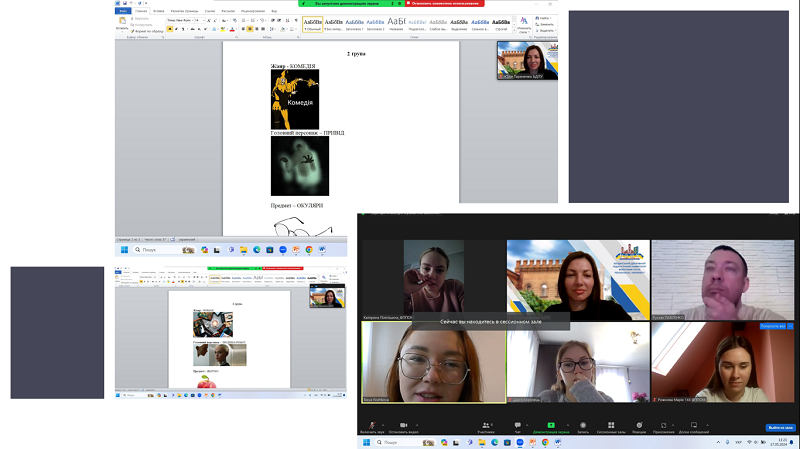Expand the Word styles gallery
This screenshot has height=449, width=800.
point(510,31)
